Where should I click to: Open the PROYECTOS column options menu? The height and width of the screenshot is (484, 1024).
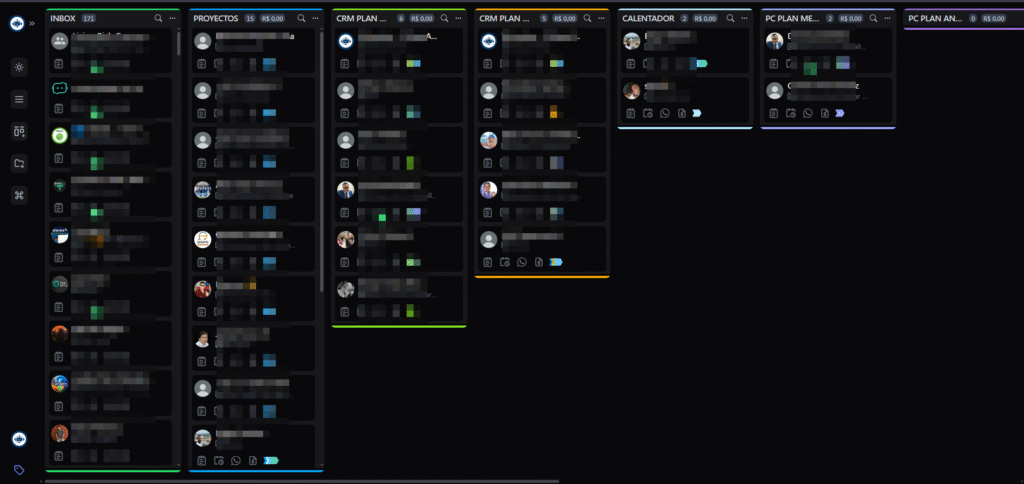coord(314,18)
